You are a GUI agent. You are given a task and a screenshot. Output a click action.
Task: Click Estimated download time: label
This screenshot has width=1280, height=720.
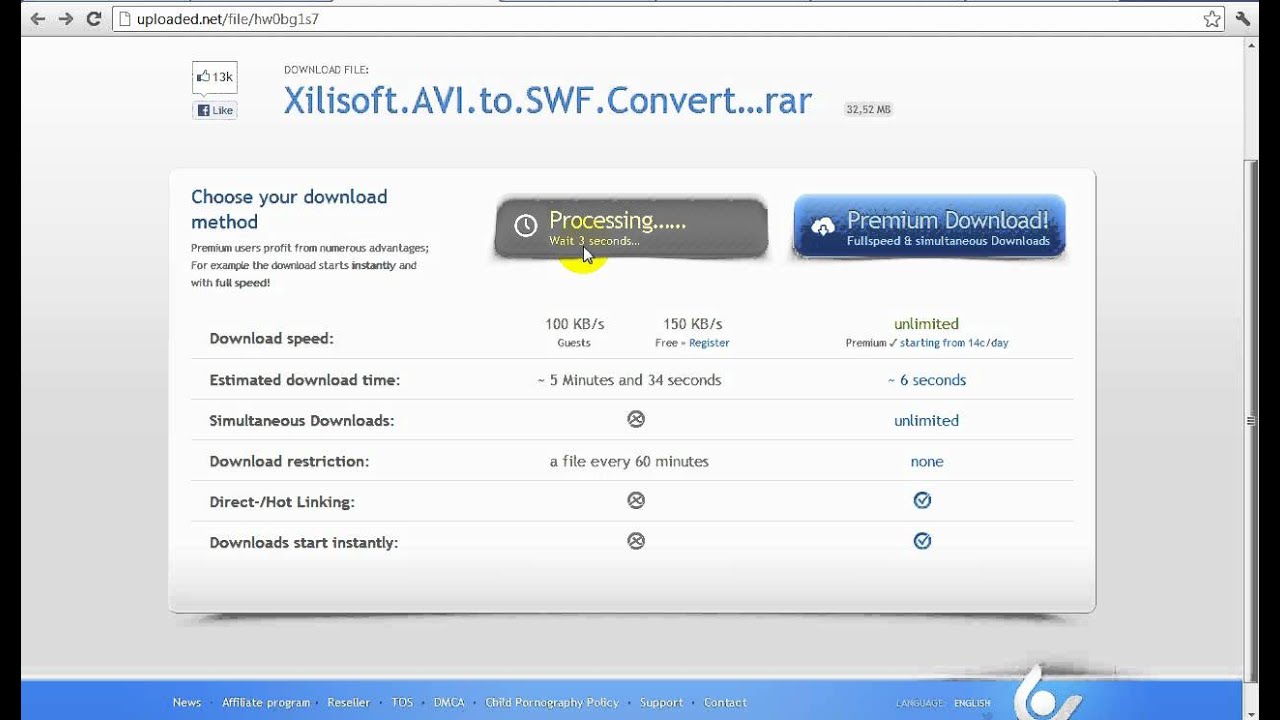[x=304, y=380]
